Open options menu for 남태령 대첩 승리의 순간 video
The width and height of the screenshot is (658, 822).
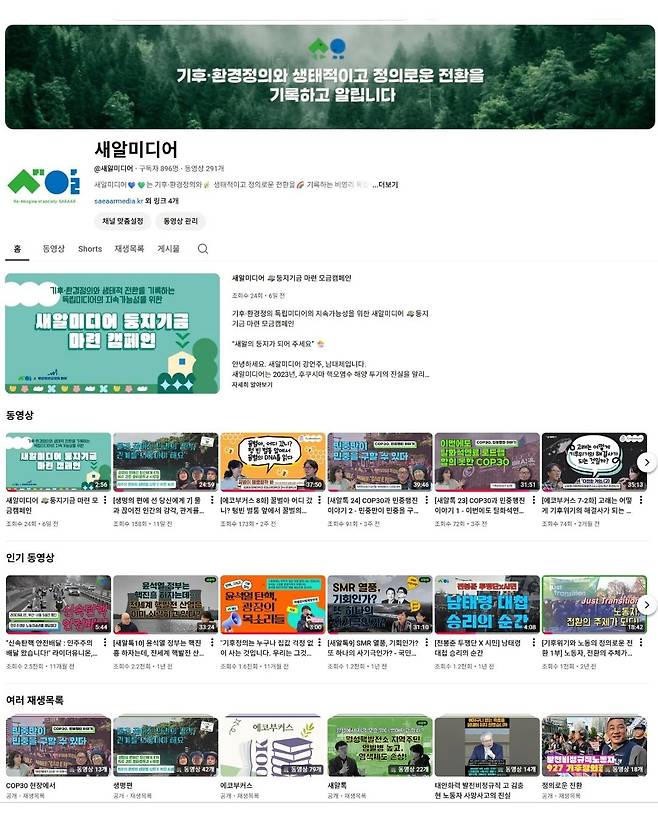pos(534,643)
